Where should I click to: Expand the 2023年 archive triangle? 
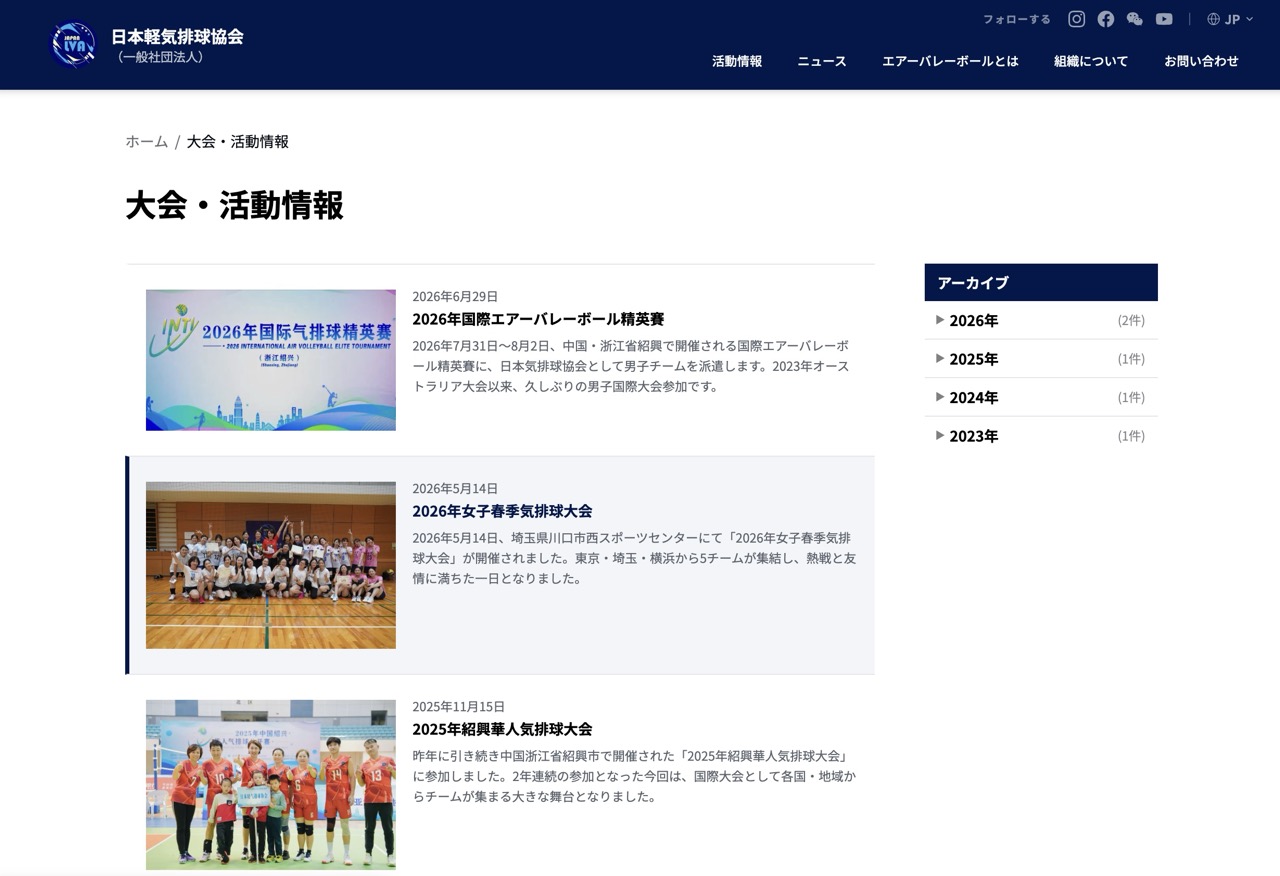pos(940,435)
